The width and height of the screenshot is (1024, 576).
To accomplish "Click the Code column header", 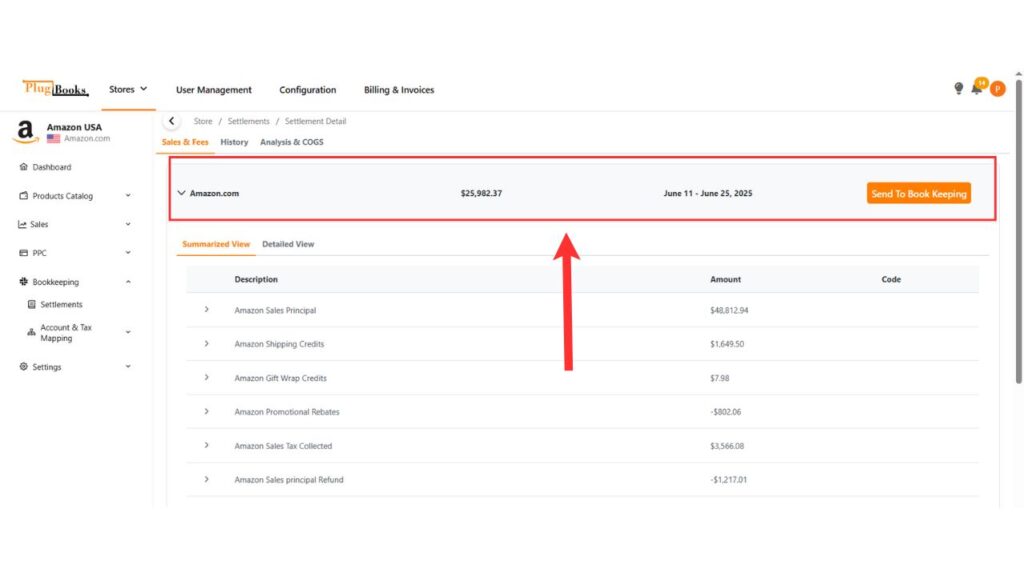I will point(891,280).
